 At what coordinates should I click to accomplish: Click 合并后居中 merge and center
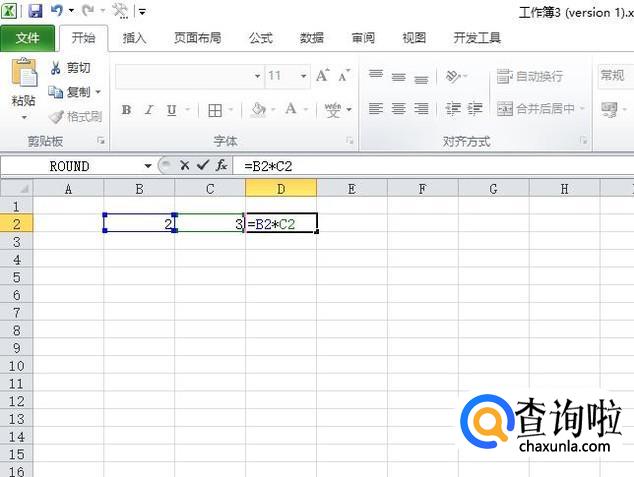pos(536,109)
